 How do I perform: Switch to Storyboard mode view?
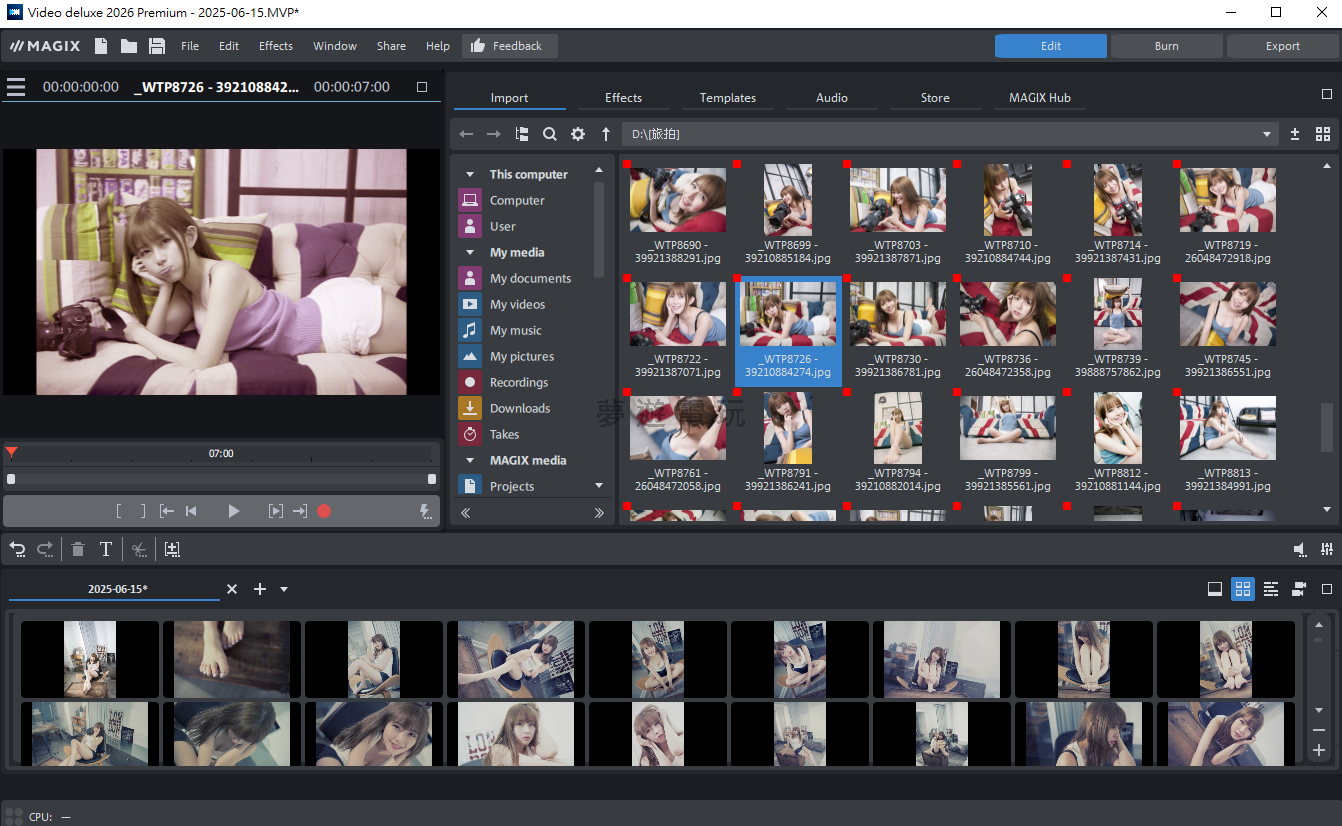1215,589
